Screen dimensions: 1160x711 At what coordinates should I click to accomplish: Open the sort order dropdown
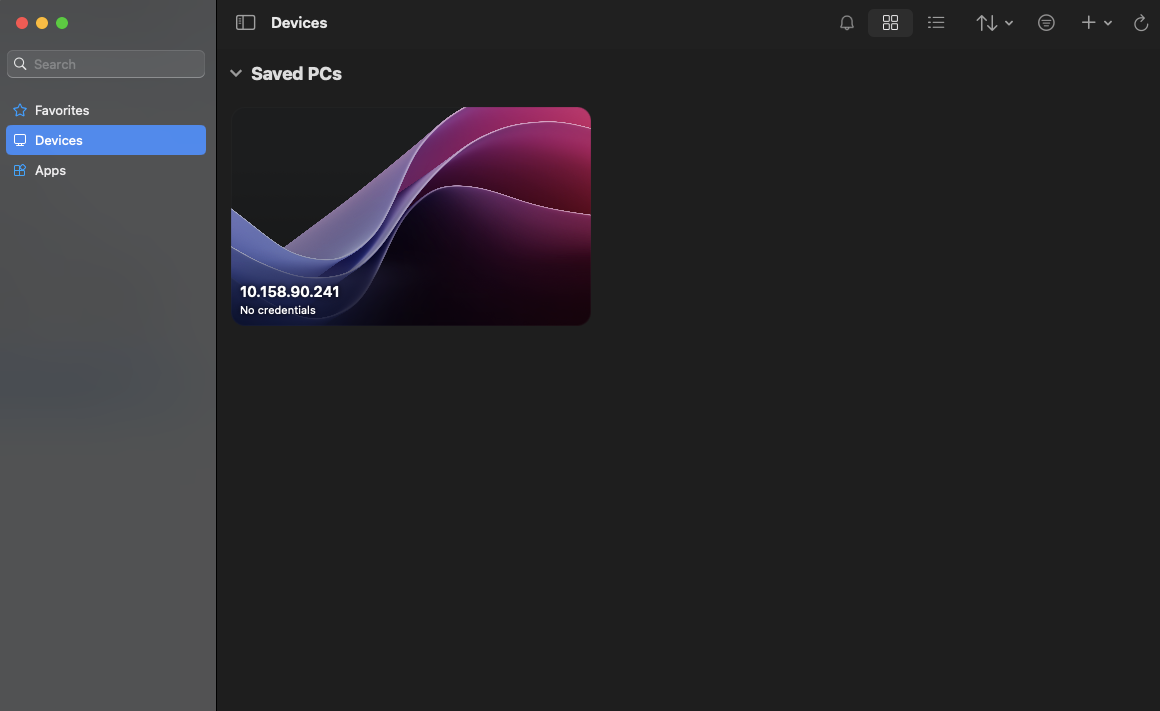click(x=994, y=23)
